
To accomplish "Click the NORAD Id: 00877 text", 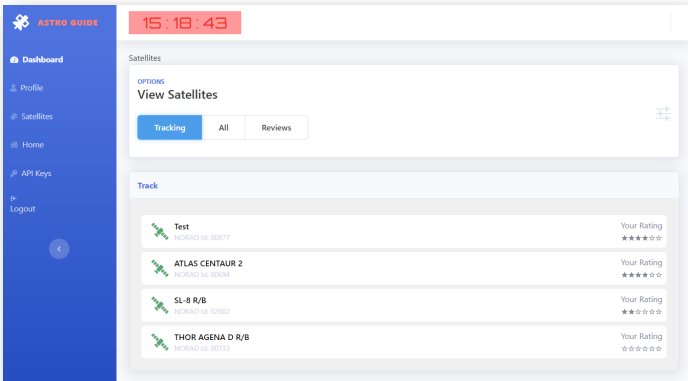I will [202, 237].
